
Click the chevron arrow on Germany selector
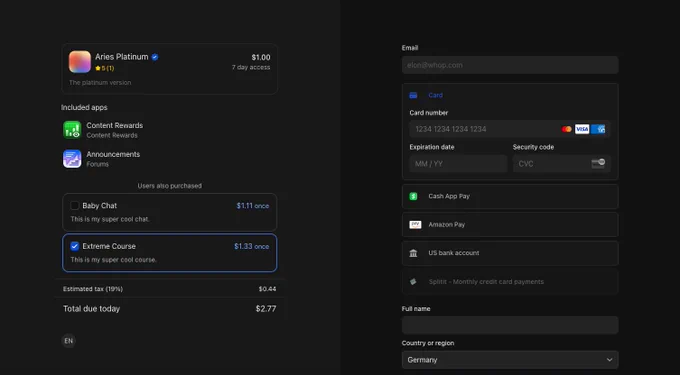point(609,360)
